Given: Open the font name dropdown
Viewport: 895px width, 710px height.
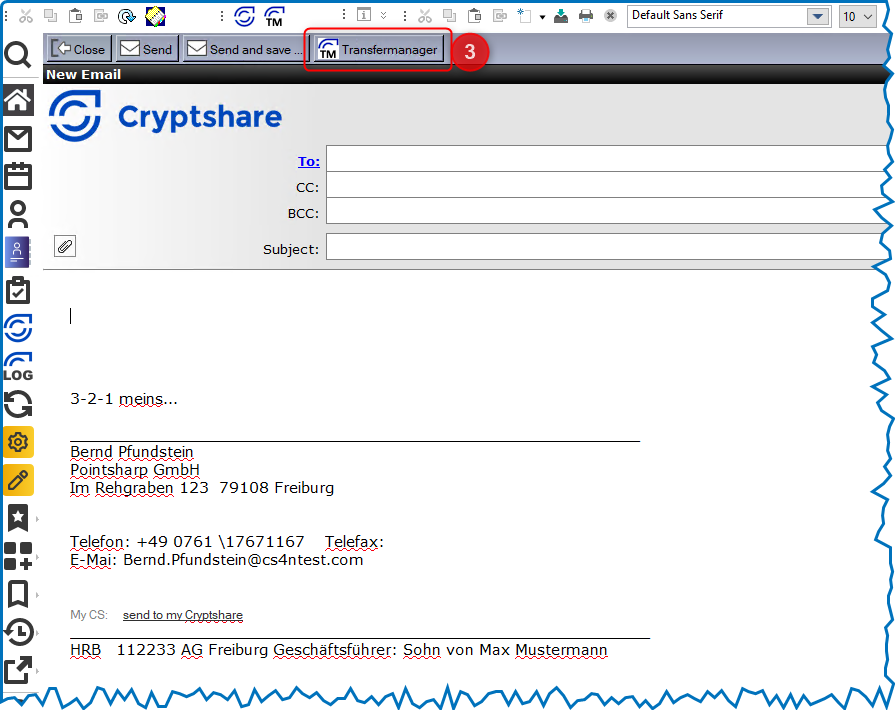Looking at the screenshot, I should (x=818, y=16).
